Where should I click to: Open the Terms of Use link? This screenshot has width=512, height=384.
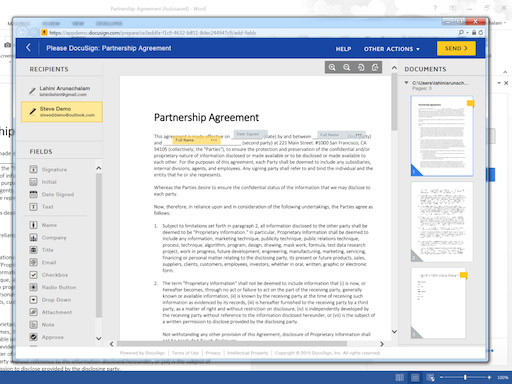click(x=185, y=353)
